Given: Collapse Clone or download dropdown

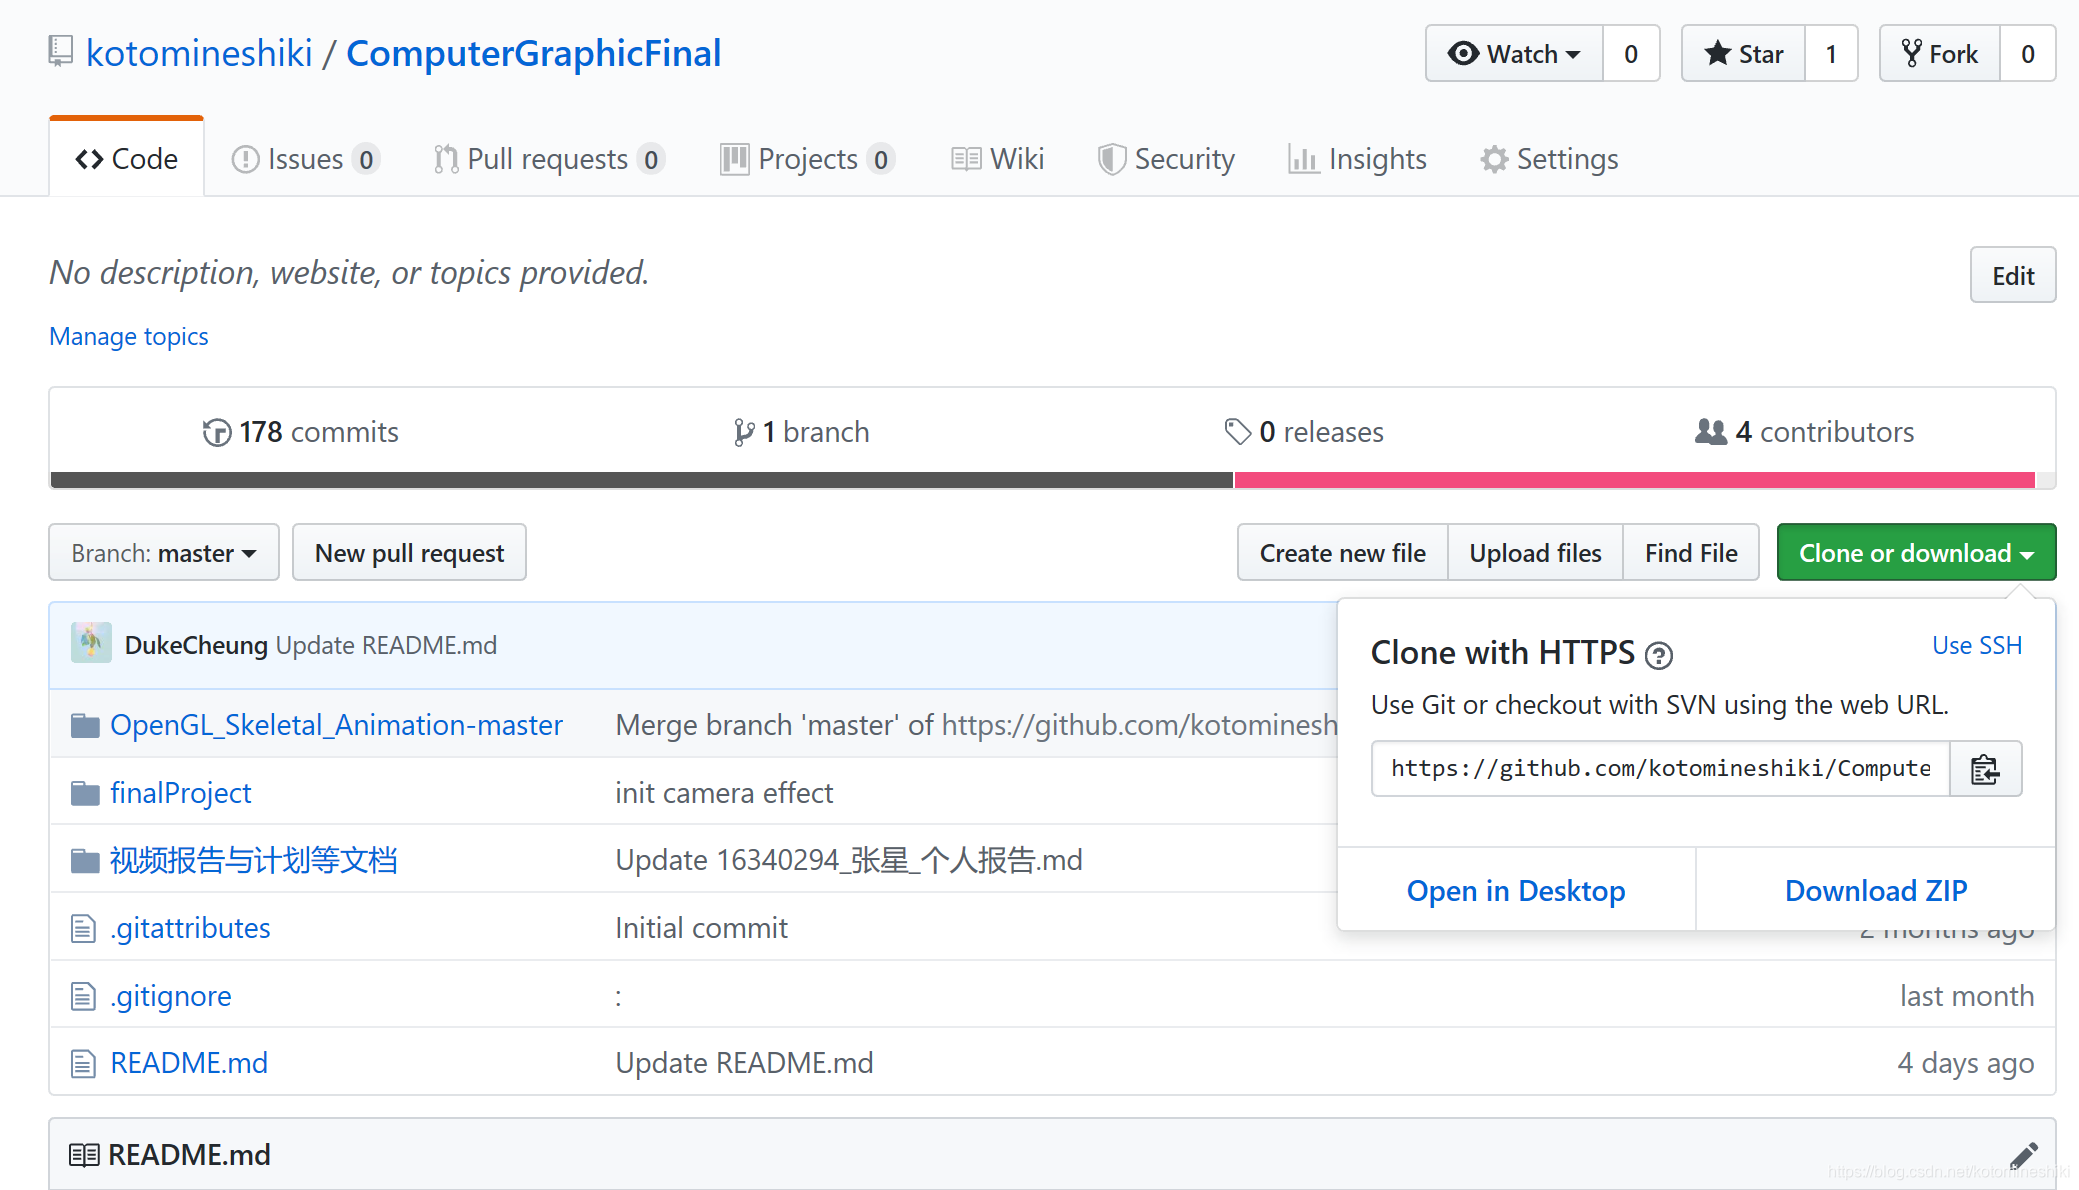Looking at the screenshot, I should tap(1916, 552).
